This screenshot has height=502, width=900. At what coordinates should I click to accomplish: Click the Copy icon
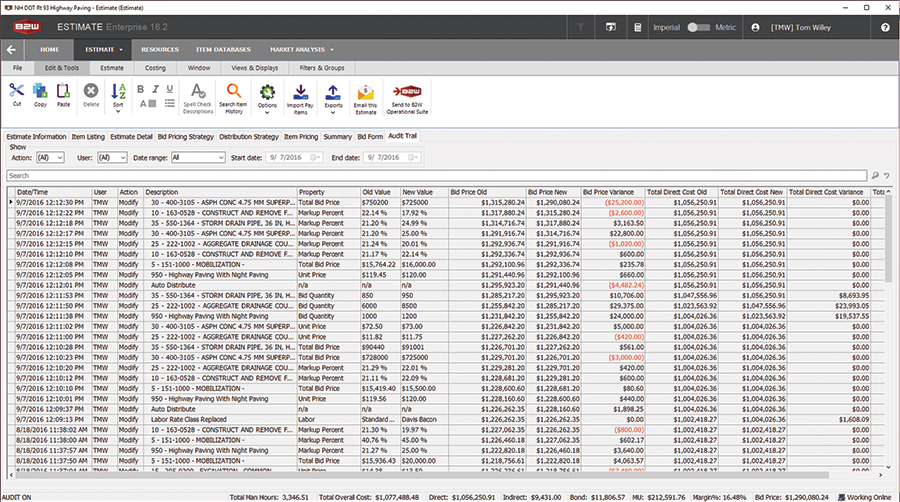[x=40, y=91]
